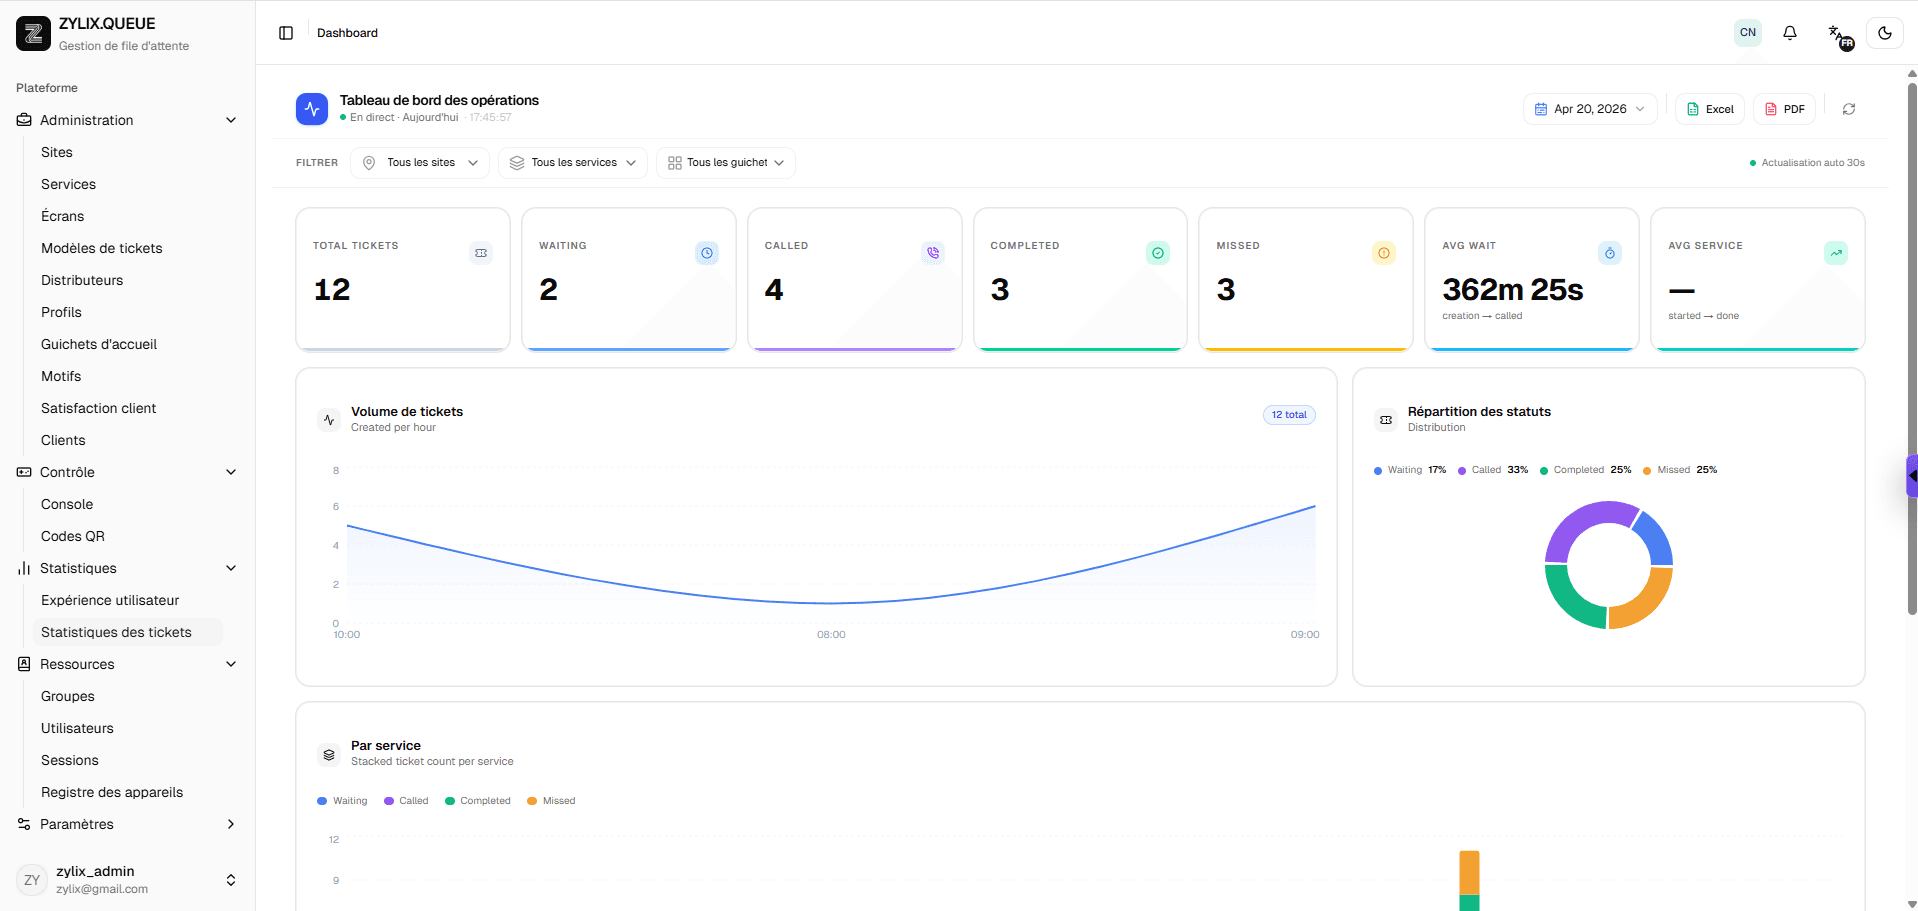This screenshot has width=1918, height=911.
Task: Click the Volume de tickets chart icon
Action: click(x=329, y=420)
